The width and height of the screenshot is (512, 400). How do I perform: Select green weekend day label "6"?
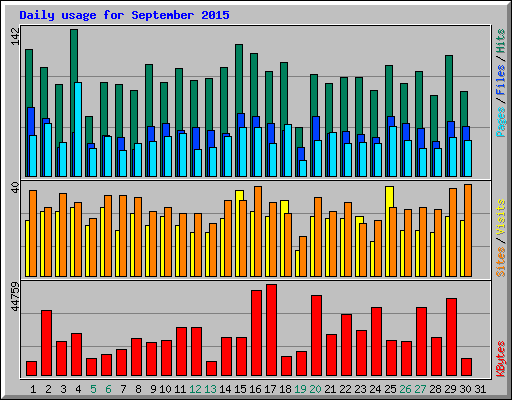108,389
